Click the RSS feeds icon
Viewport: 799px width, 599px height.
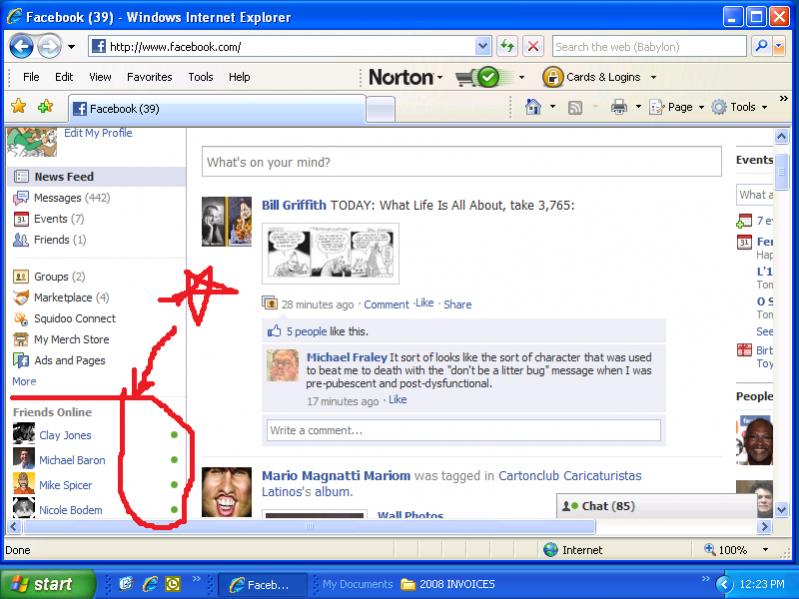(x=575, y=107)
